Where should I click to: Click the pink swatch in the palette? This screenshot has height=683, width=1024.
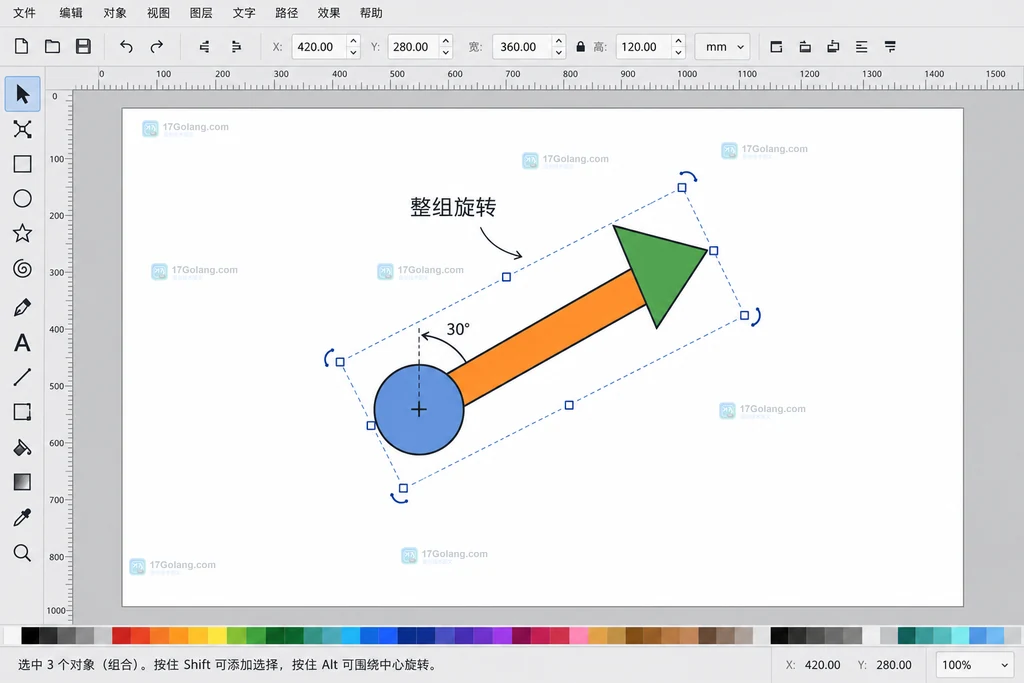click(579, 635)
